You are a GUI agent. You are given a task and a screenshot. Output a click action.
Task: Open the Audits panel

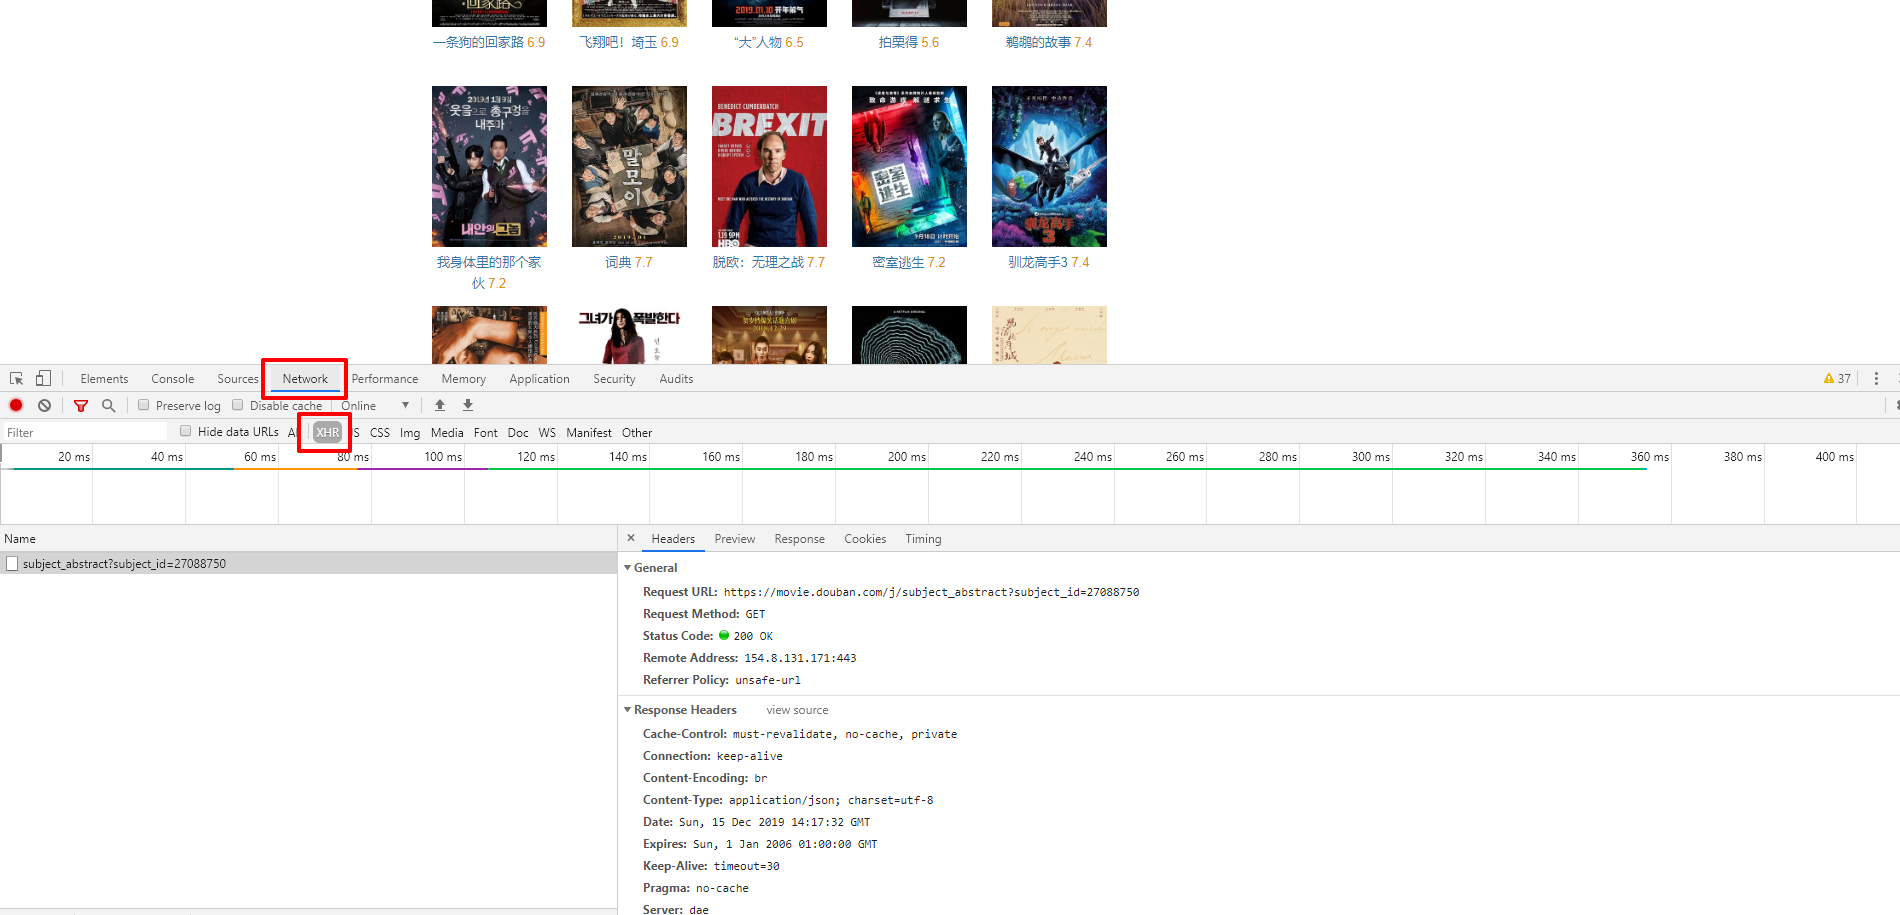(x=676, y=379)
